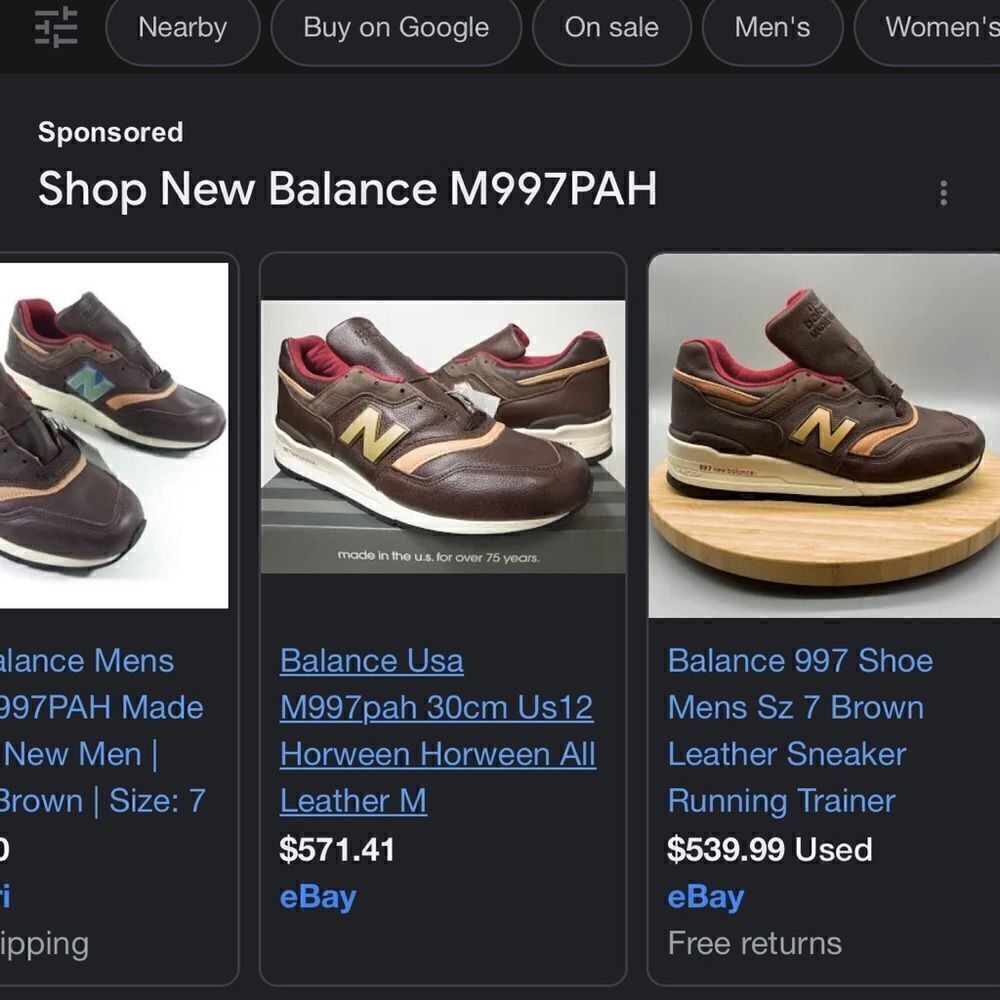1000x1000 pixels.
Task: Click the Free returns label
Action: click(x=754, y=943)
